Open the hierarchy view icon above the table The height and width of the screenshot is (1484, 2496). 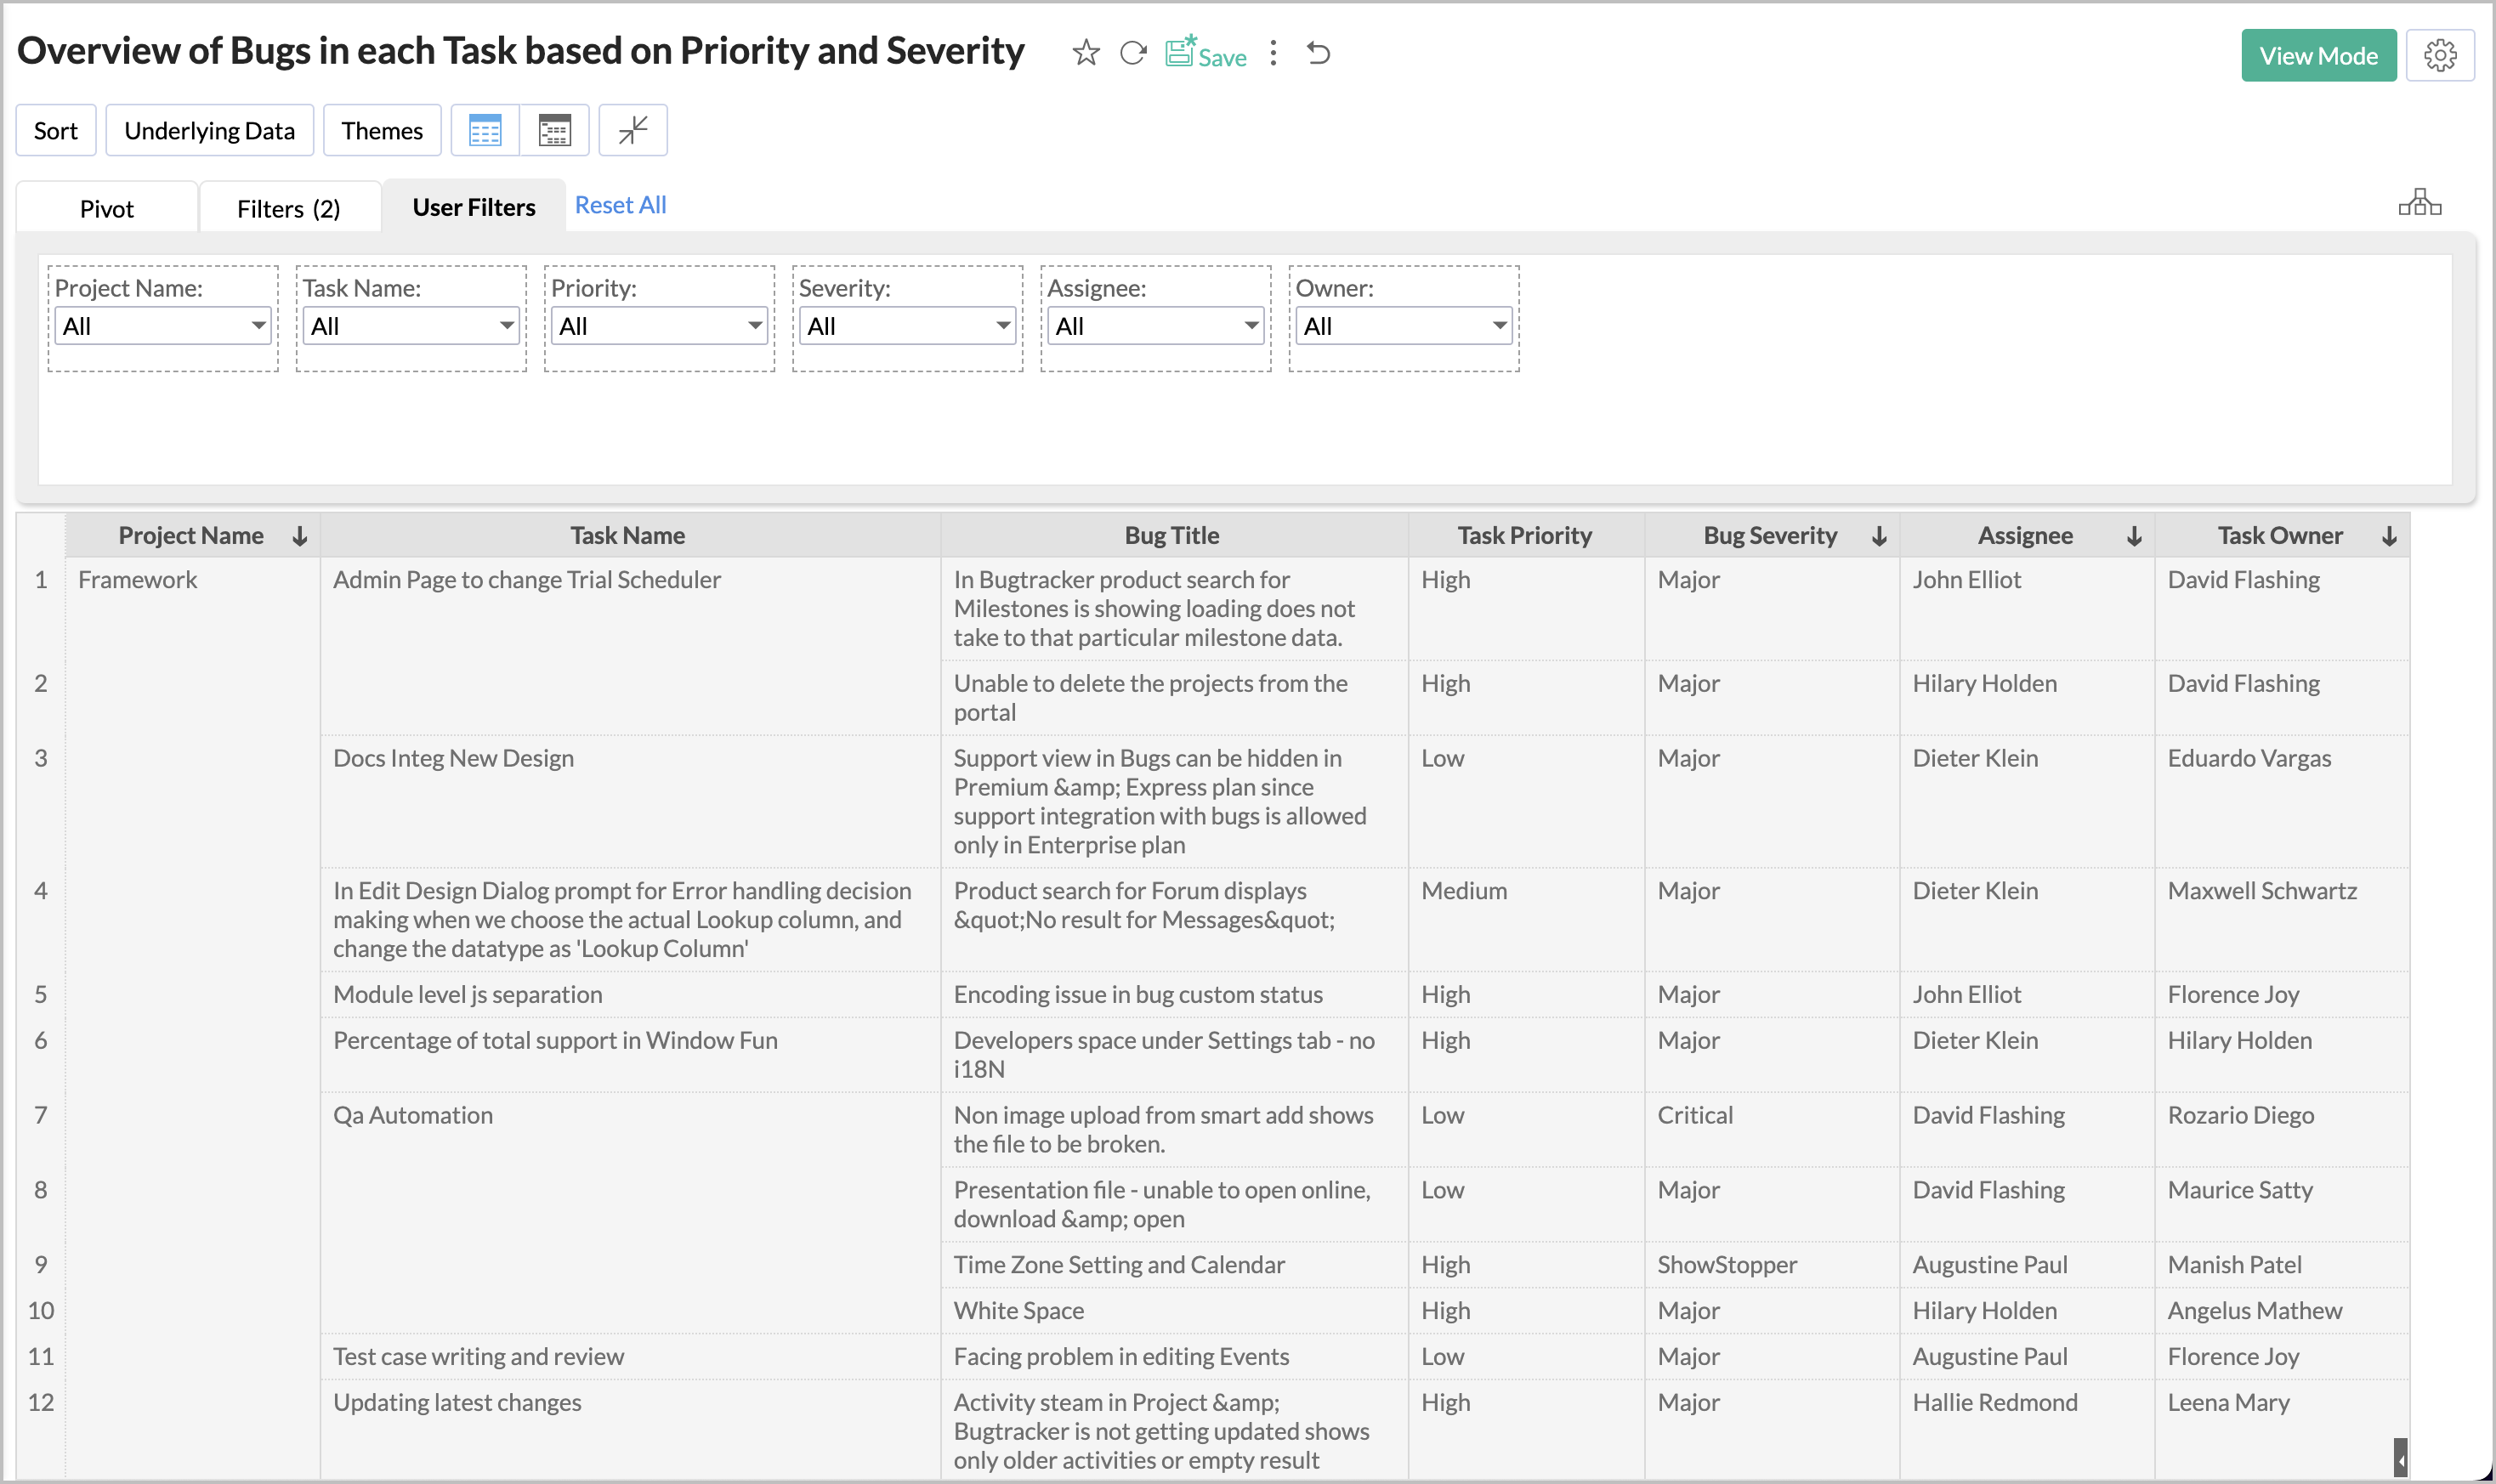2419,202
